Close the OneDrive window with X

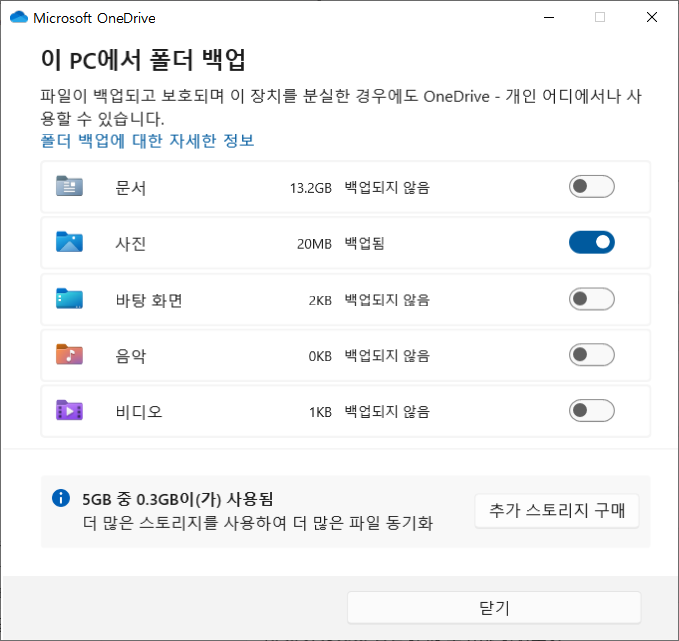(x=652, y=17)
